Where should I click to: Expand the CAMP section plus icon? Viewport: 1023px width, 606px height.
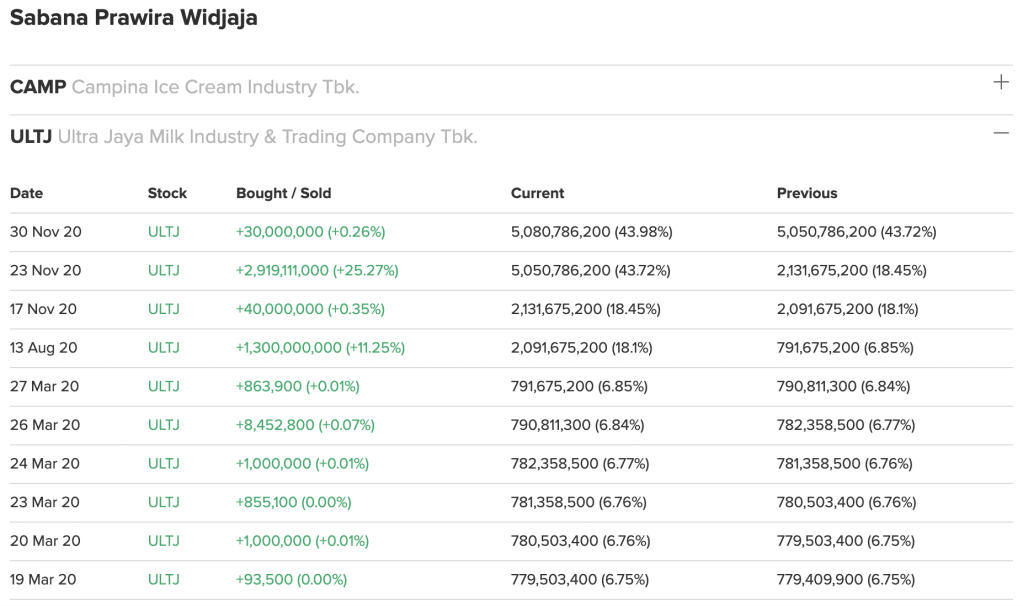(1000, 83)
